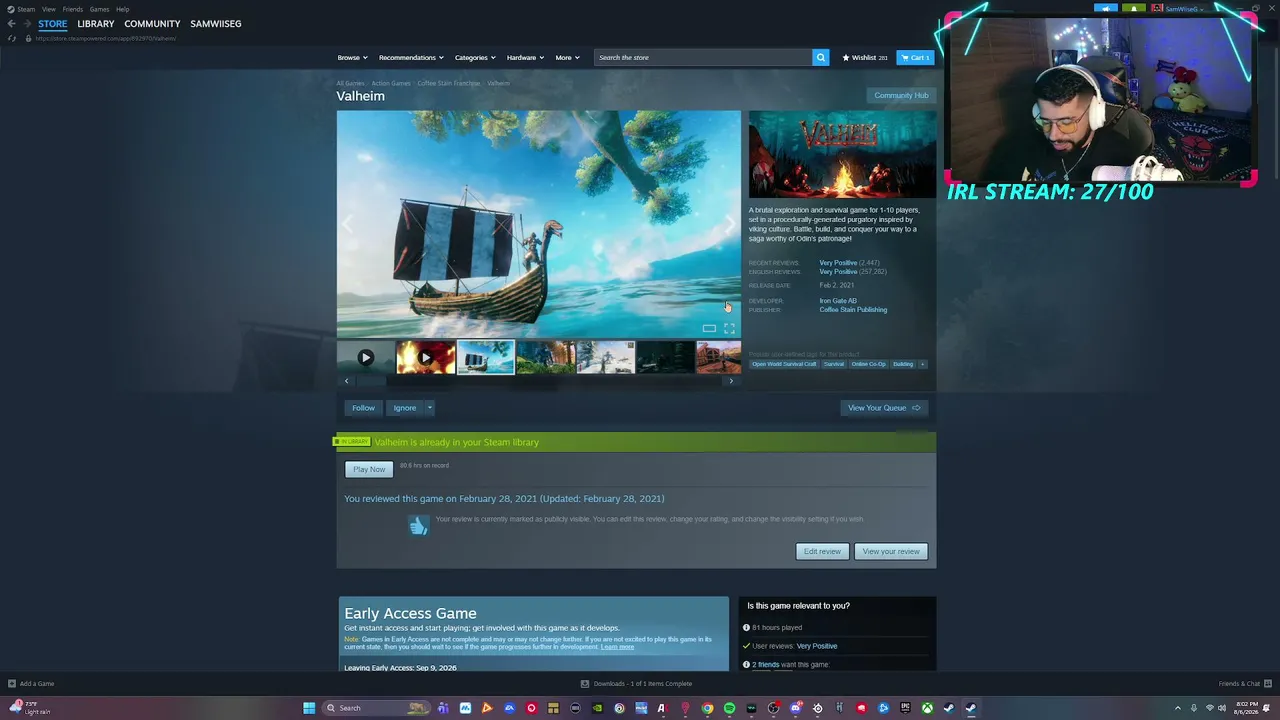Viewport: 1280px width, 720px height.
Task: Click the Steam forward navigation arrow
Action: [26, 24]
